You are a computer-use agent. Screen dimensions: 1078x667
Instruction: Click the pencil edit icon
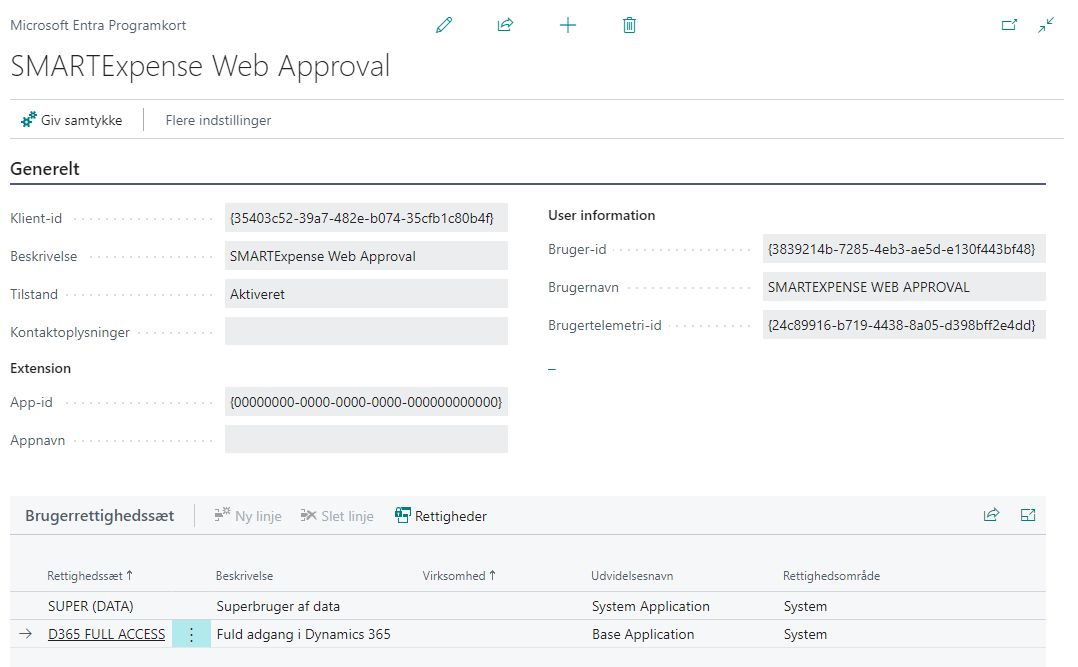pyautogui.click(x=444, y=25)
